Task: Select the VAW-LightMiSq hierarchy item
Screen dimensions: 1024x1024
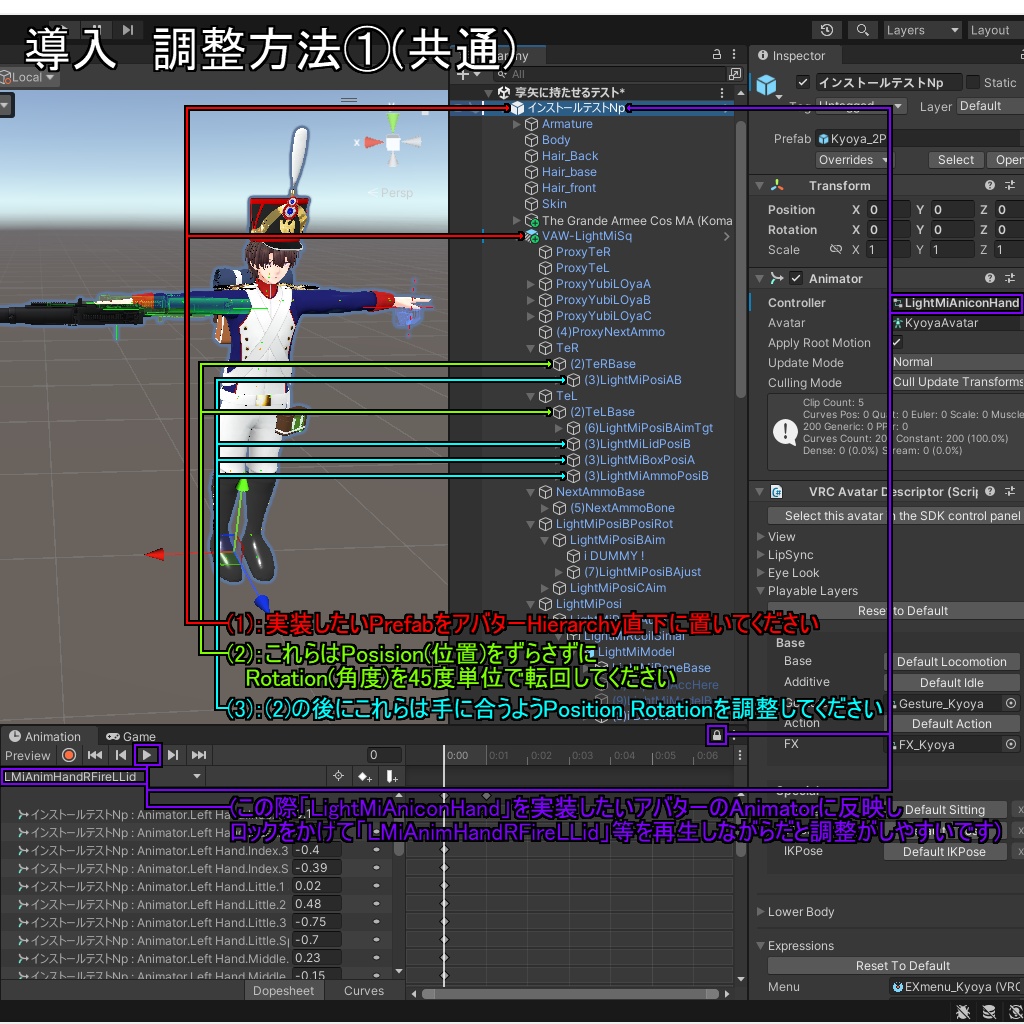Action: click(586, 236)
